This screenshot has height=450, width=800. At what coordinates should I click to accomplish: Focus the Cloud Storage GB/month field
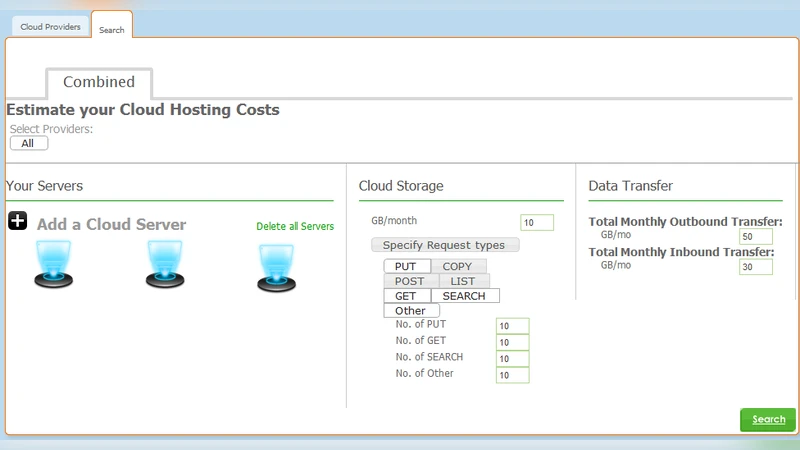point(536,223)
